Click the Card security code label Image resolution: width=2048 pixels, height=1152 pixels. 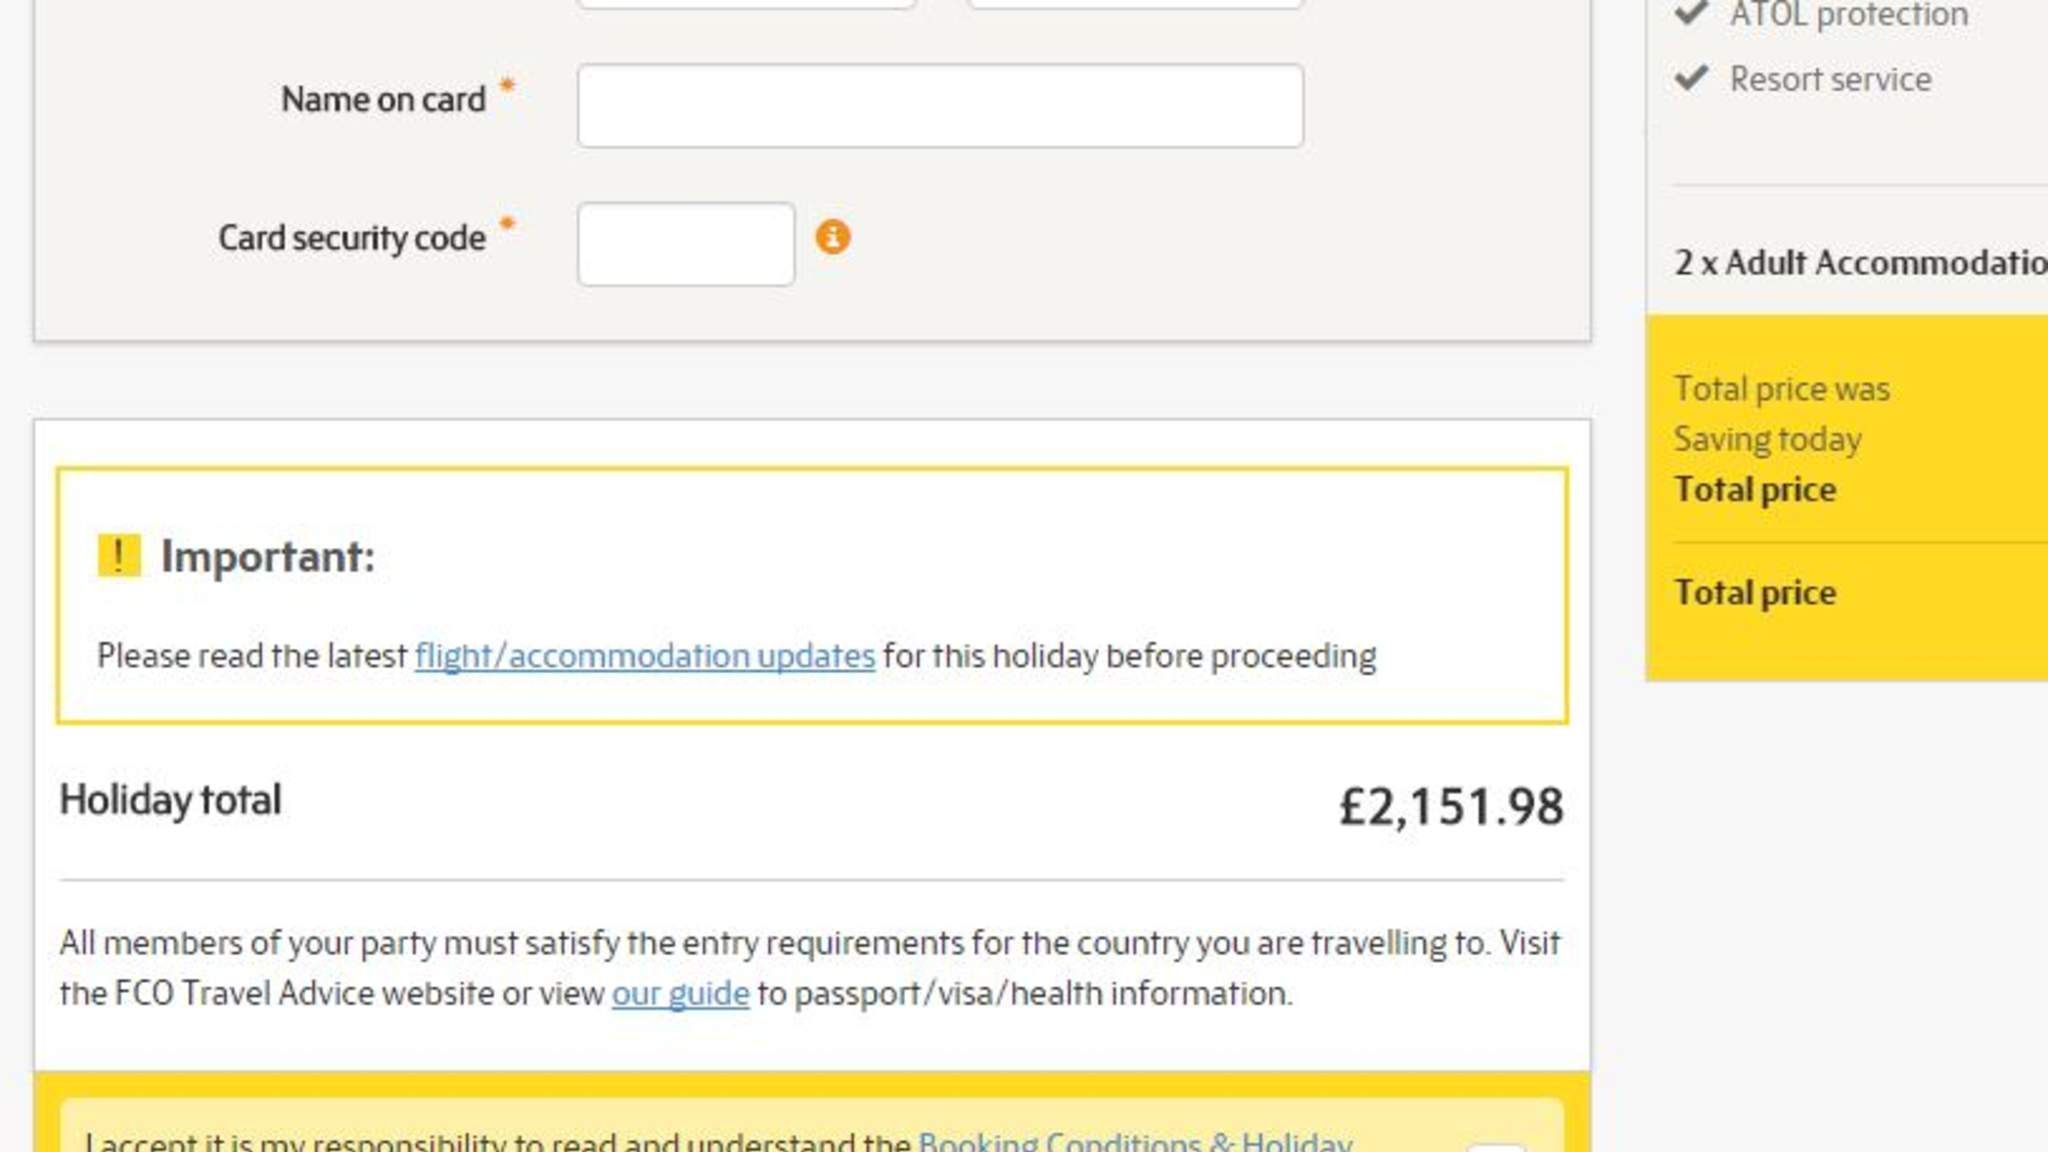[x=352, y=238]
